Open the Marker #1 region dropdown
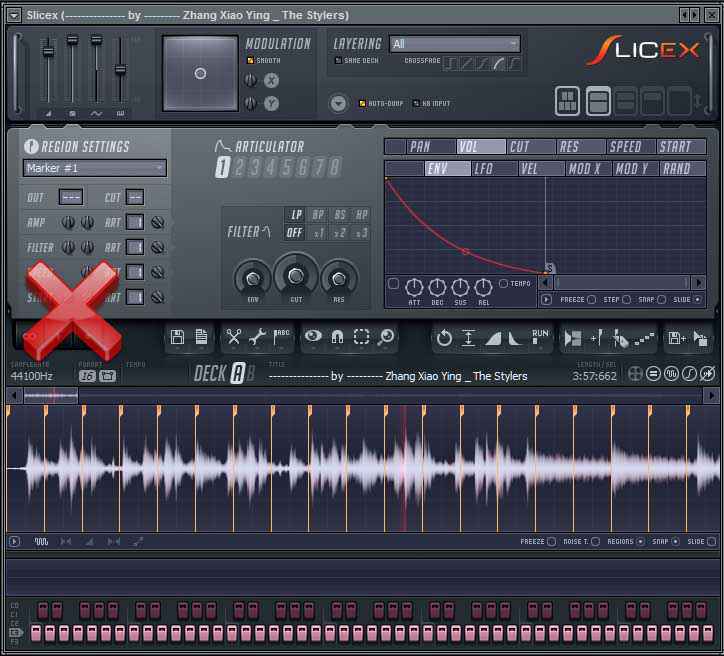This screenshot has width=724, height=656. click(x=94, y=168)
